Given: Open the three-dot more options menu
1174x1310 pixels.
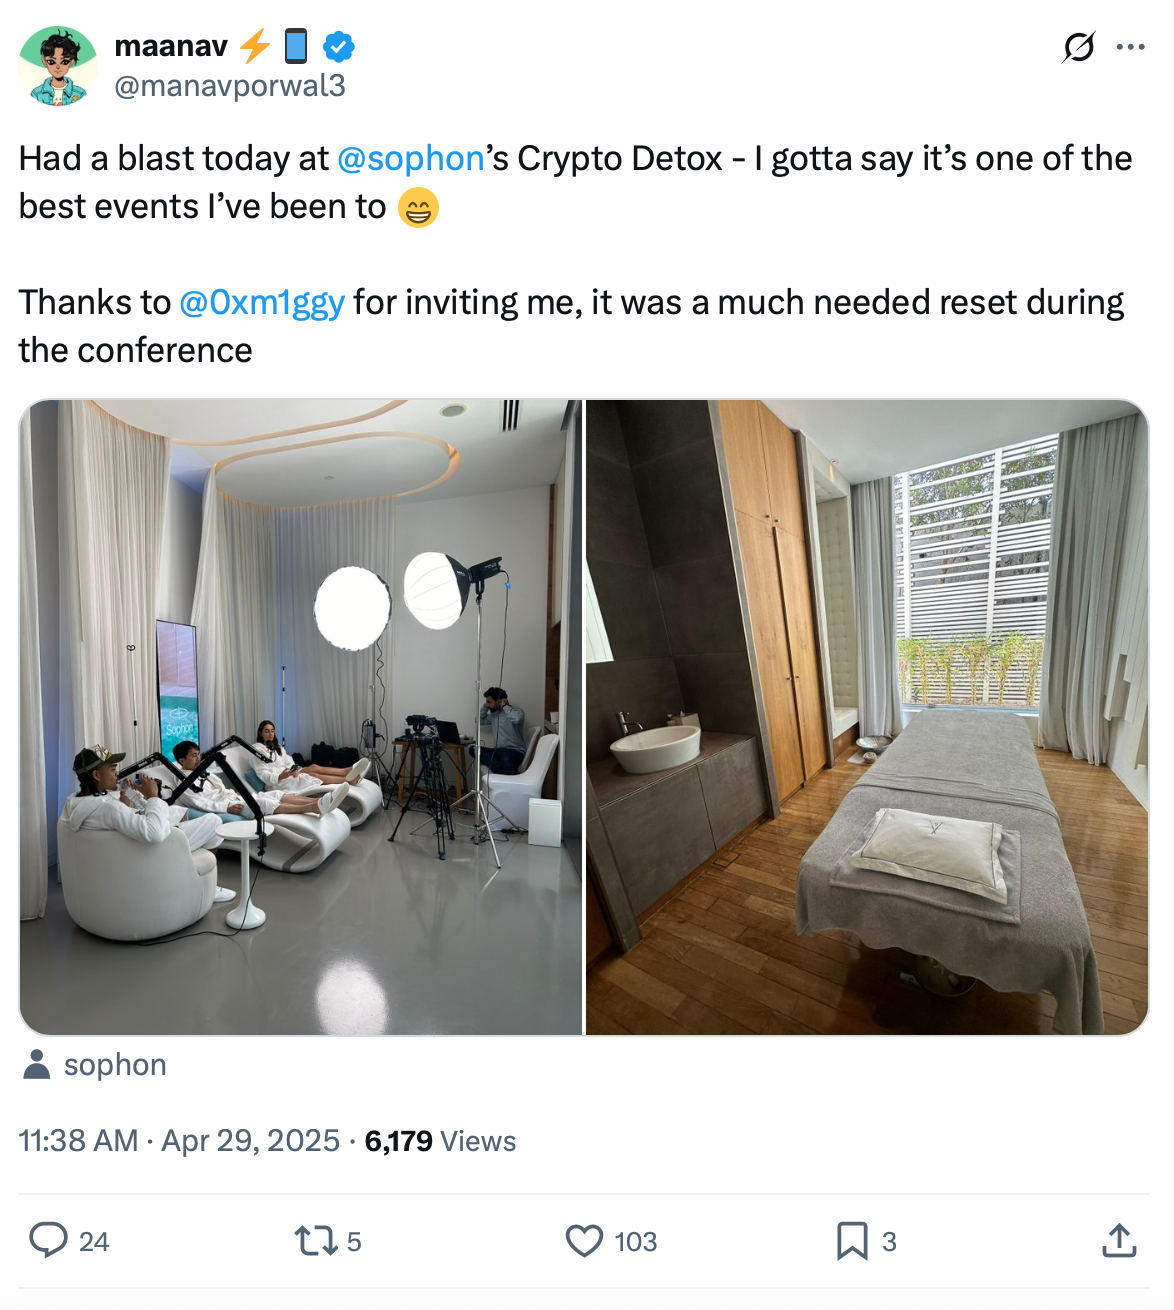Looking at the screenshot, I should pos(1130,47).
